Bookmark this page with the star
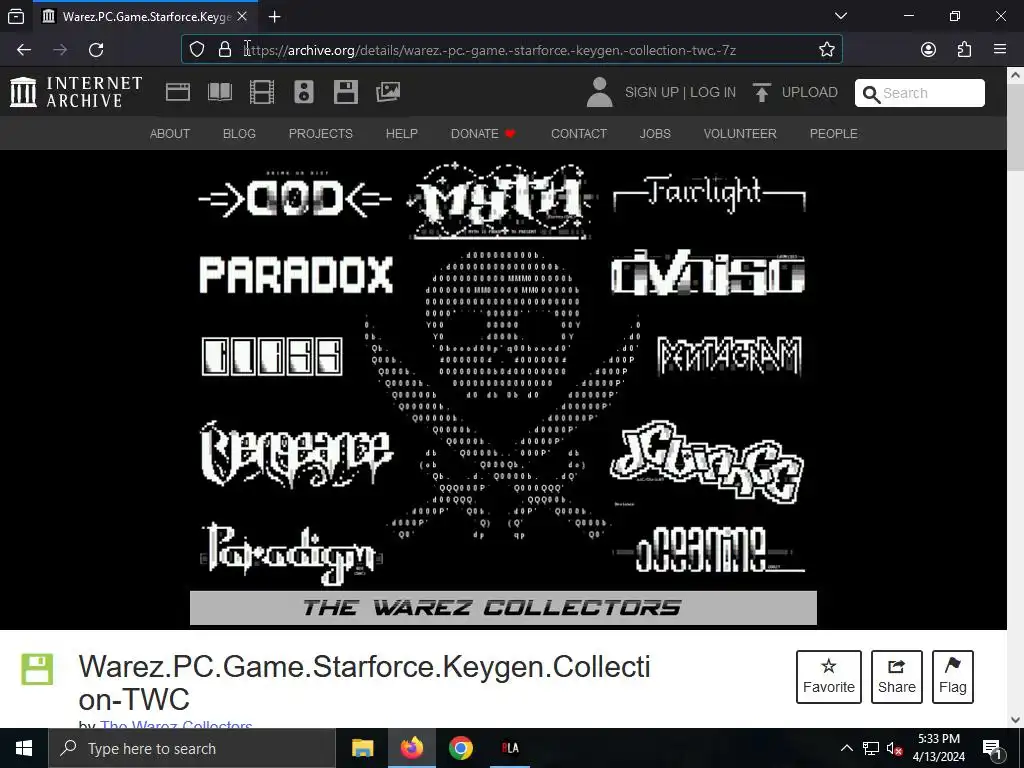 [x=827, y=50]
